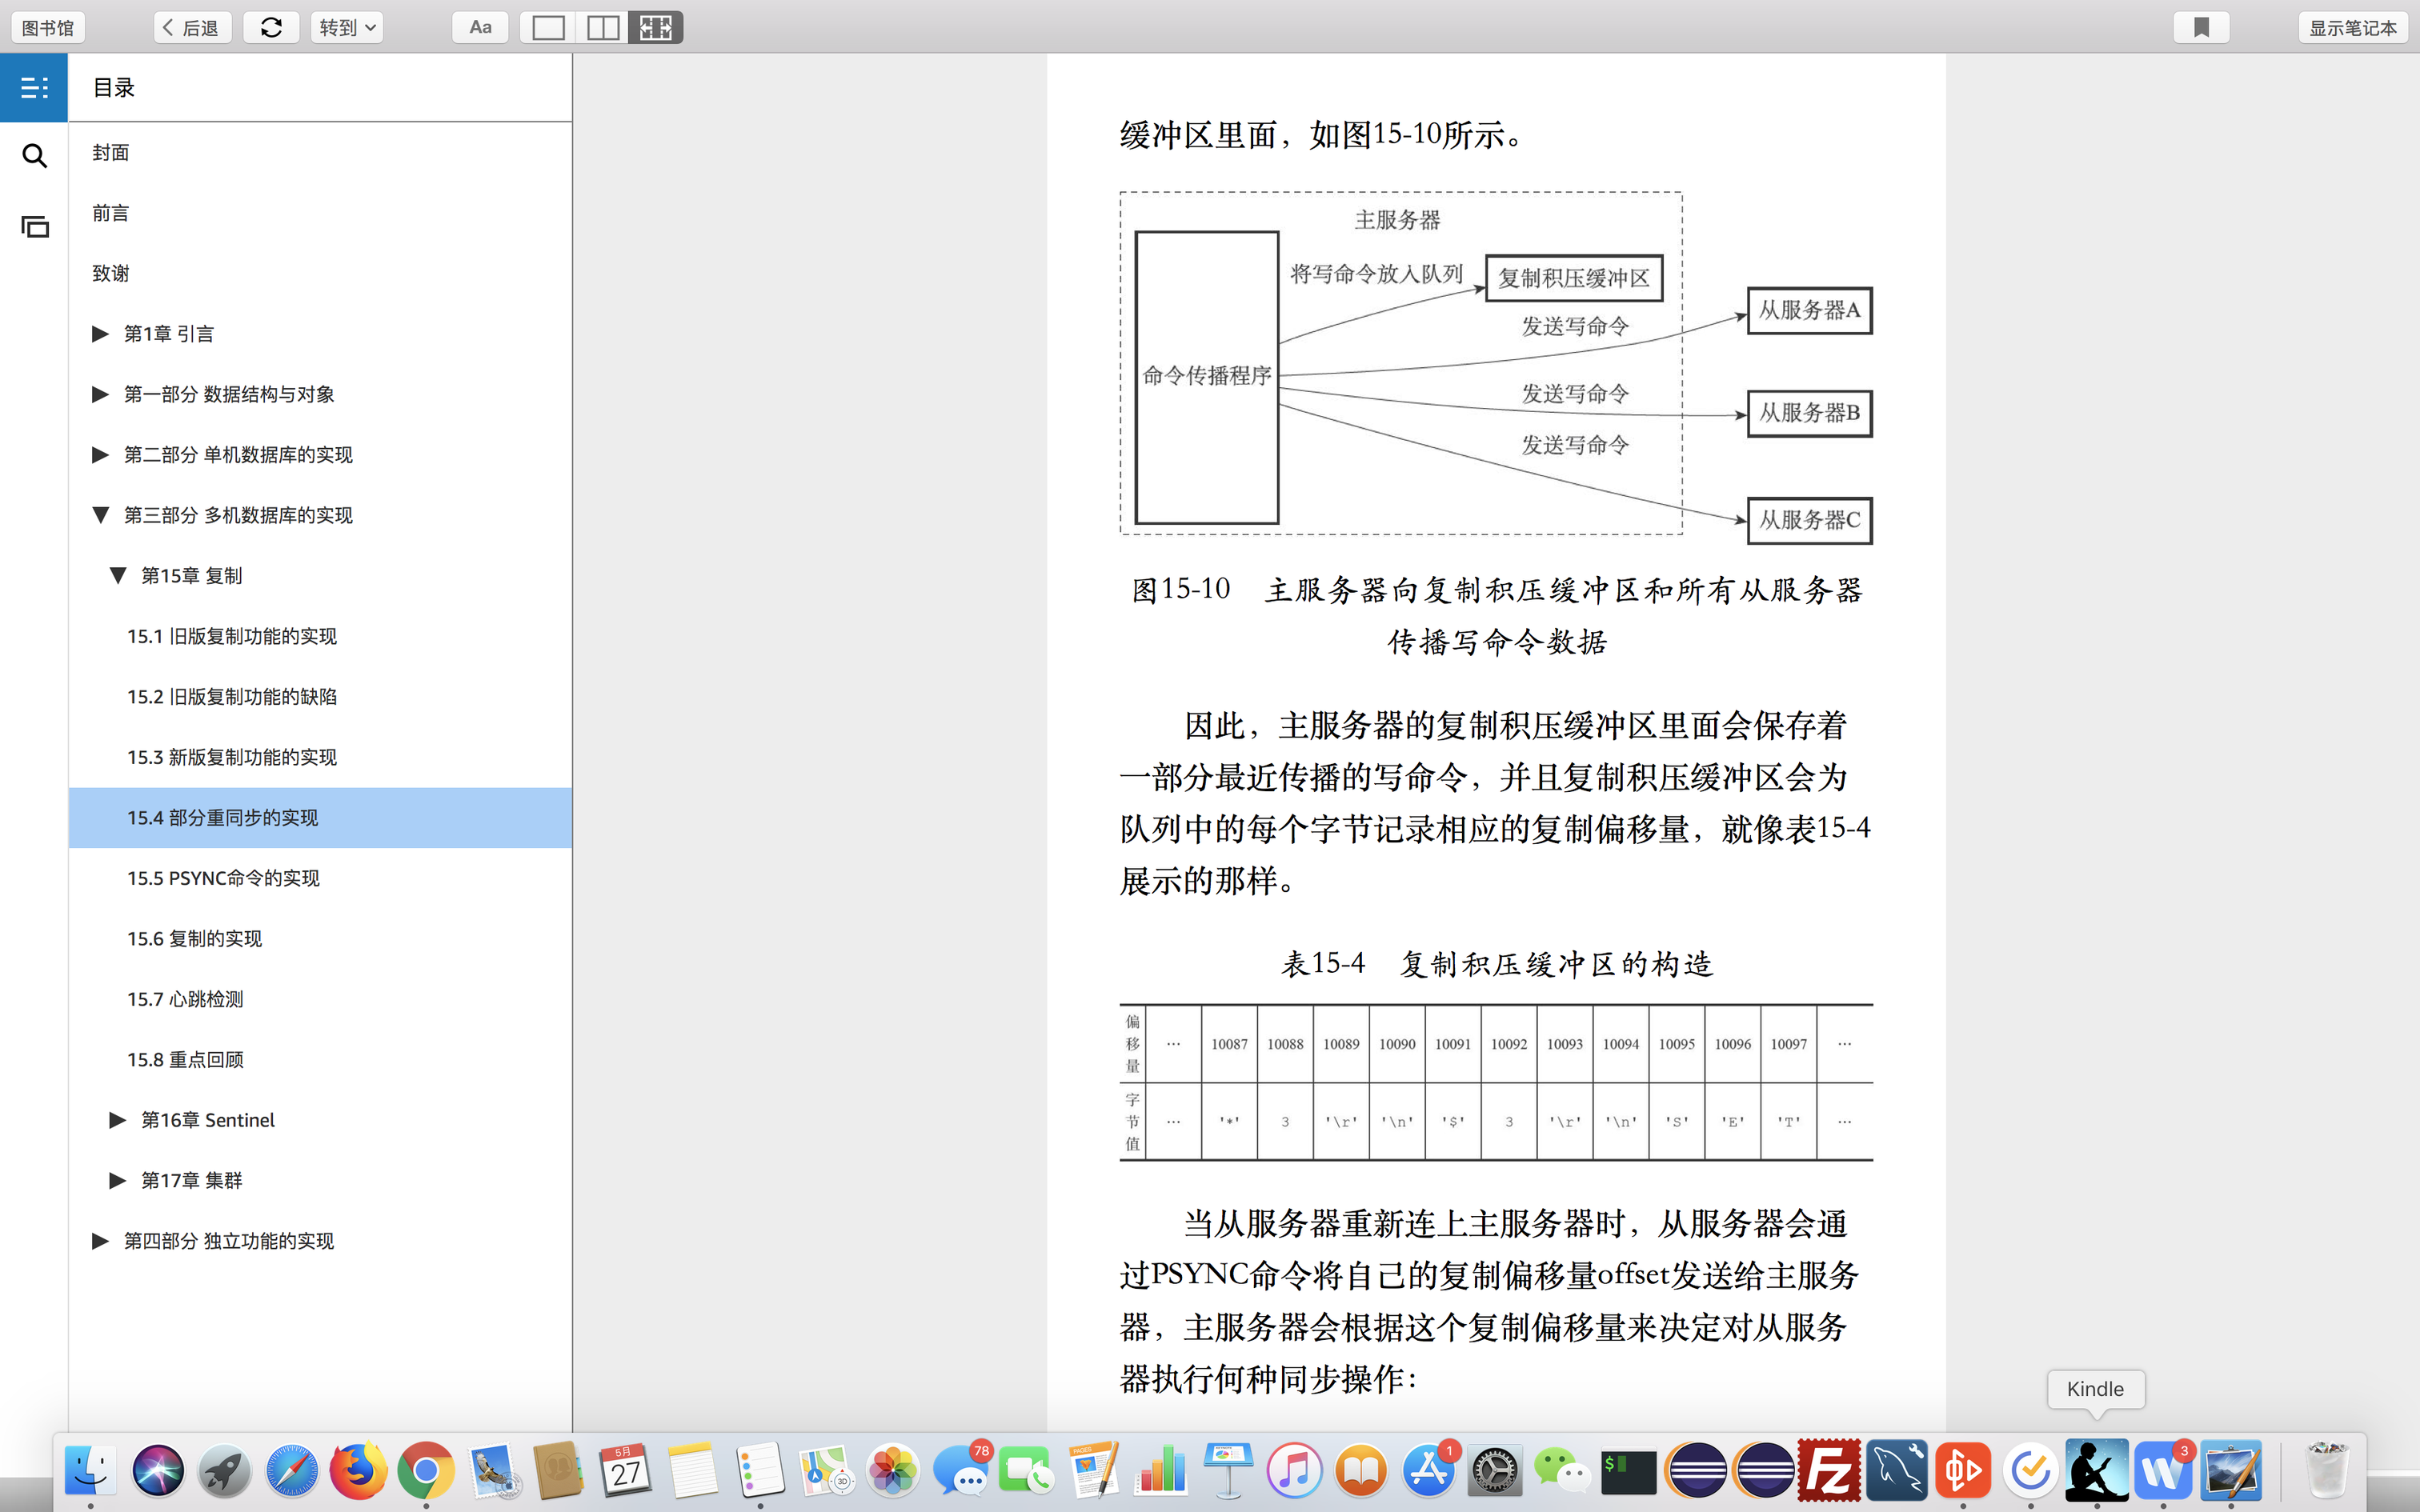Image resolution: width=2420 pixels, height=1512 pixels.
Task: Click the 图书馆 library button
Action: coord(48,28)
